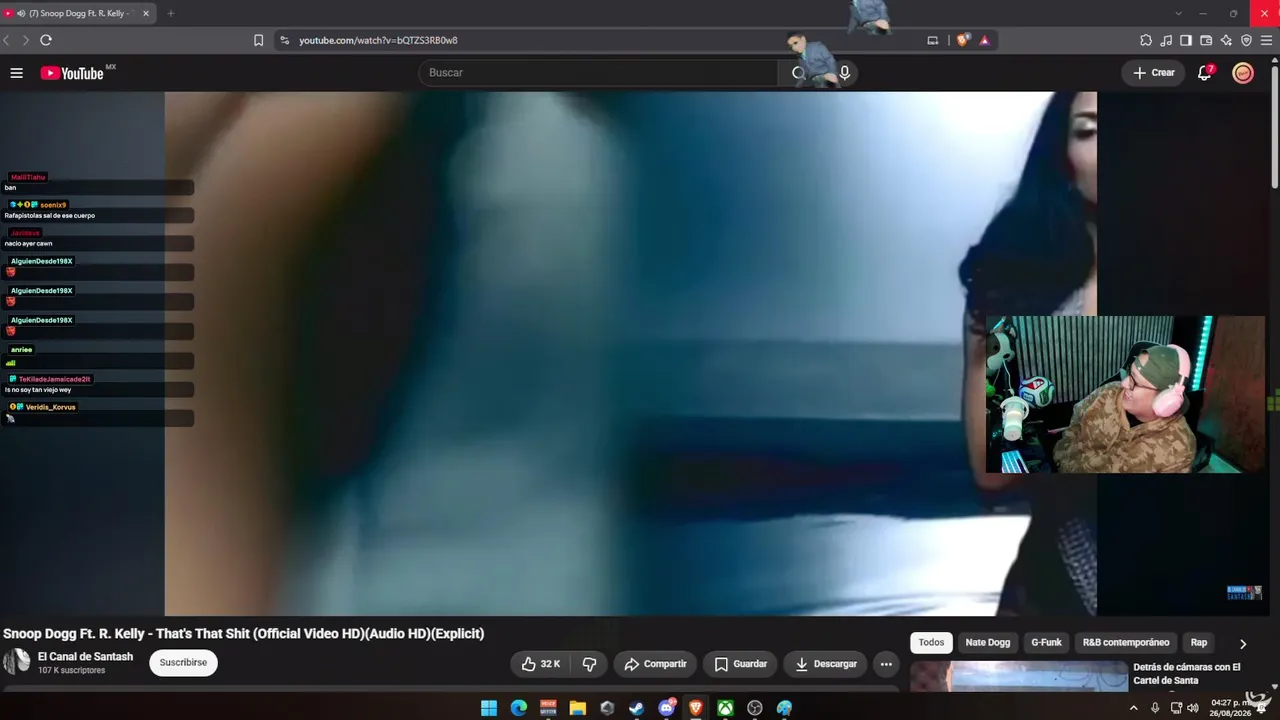Show hidden system tray icons
The width and height of the screenshot is (1280, 720).
1133,708
